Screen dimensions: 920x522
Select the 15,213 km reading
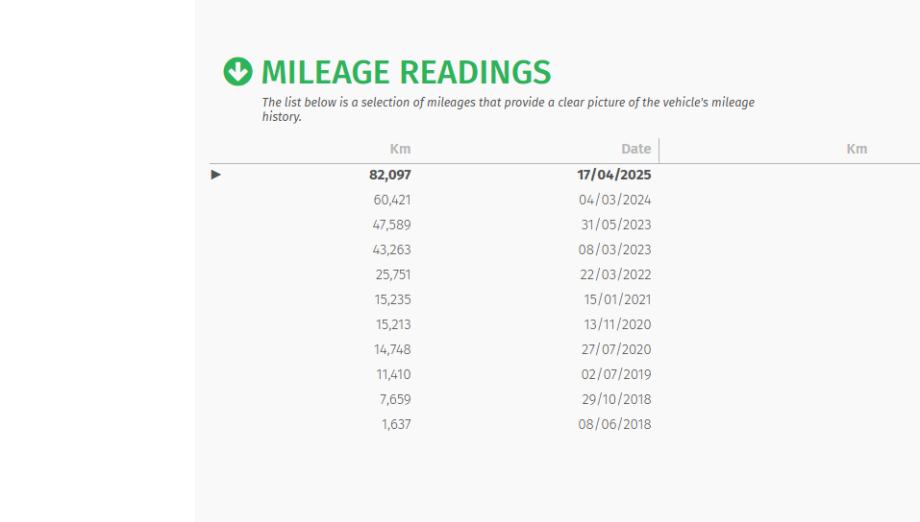point(393,325)
